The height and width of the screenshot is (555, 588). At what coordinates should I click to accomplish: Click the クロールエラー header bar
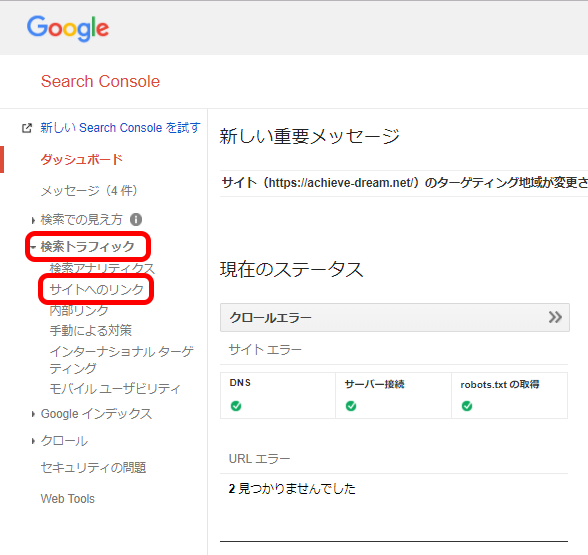coord(394,317)
